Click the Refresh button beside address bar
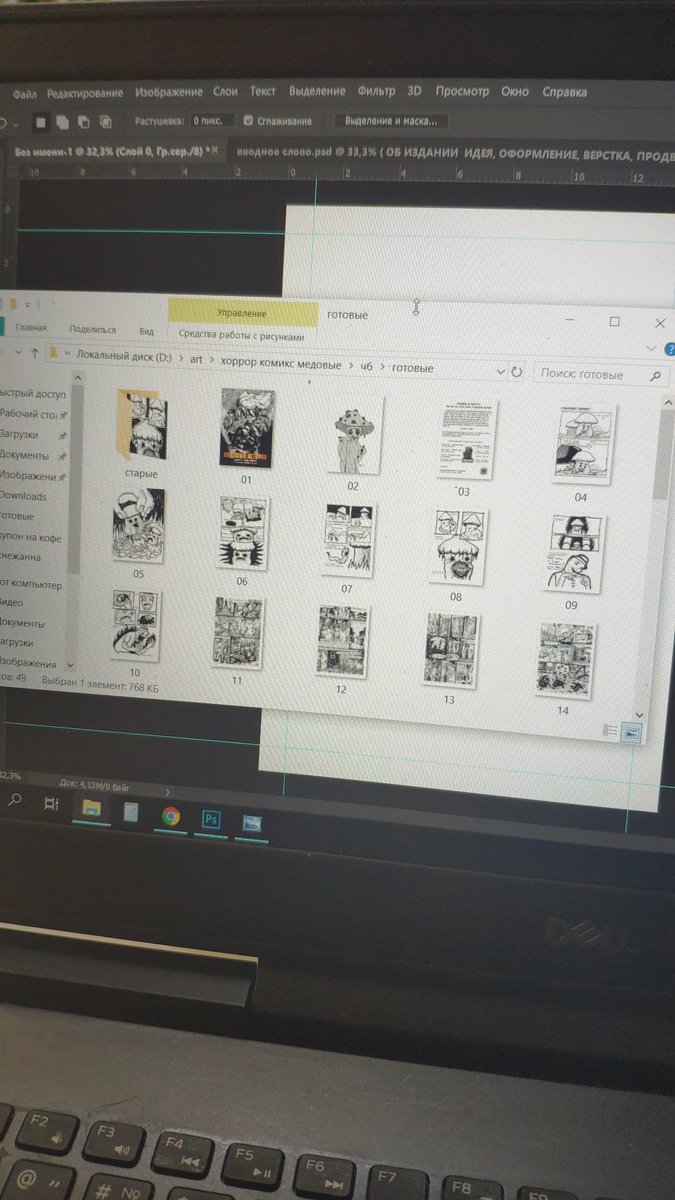Screen dimensions: 675x1200 pyautogui.click(x=517, y=371)
